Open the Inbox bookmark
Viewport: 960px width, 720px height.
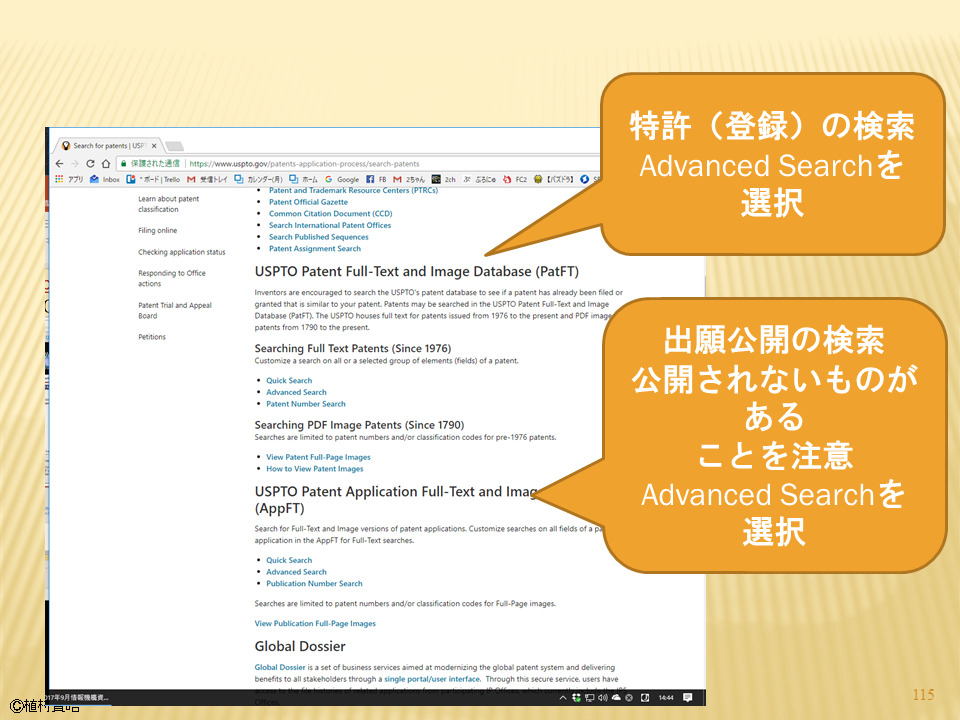(105, 179)
